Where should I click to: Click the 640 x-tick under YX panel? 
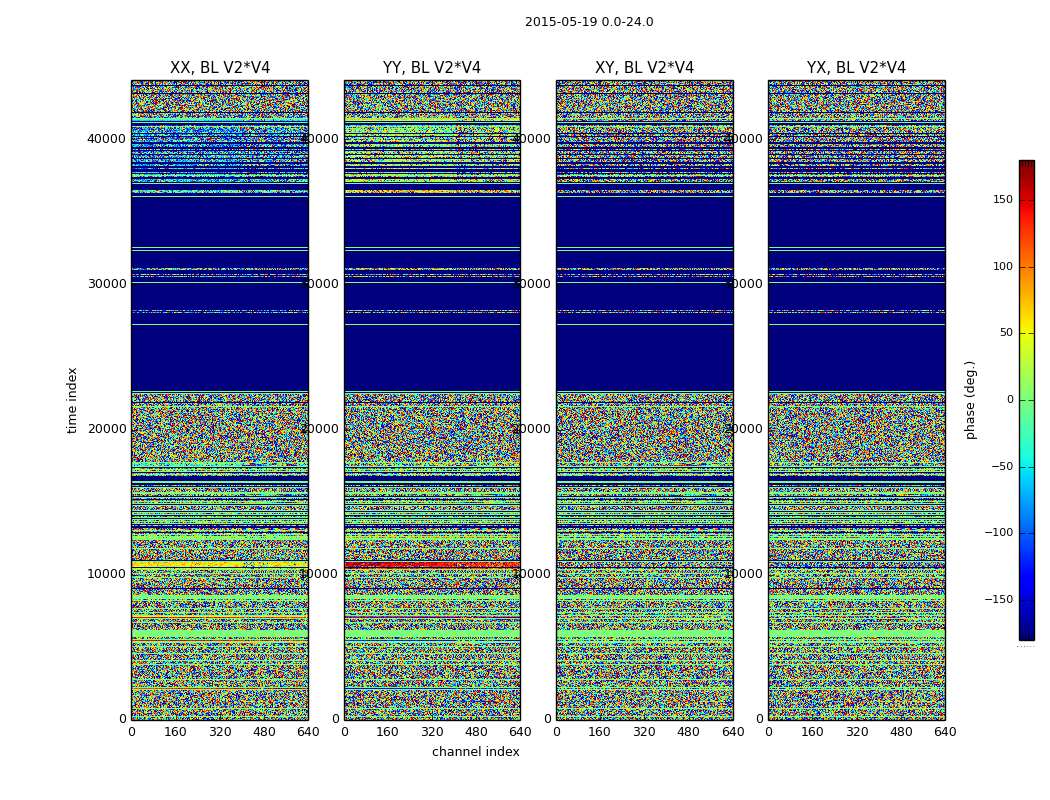point(945,732)
